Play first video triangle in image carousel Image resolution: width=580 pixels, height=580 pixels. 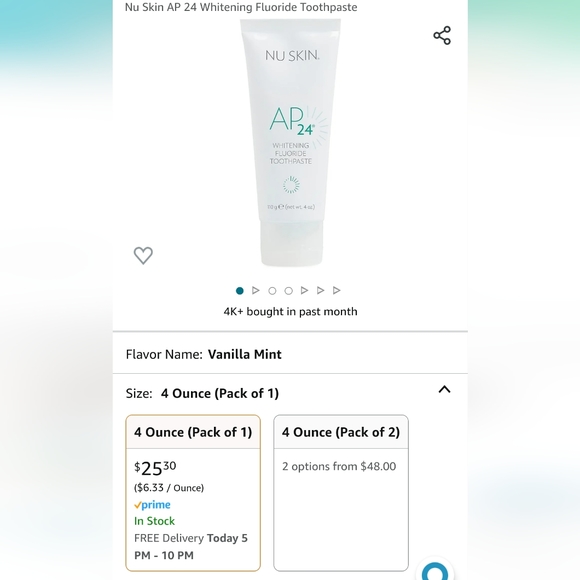click(256, 290)
